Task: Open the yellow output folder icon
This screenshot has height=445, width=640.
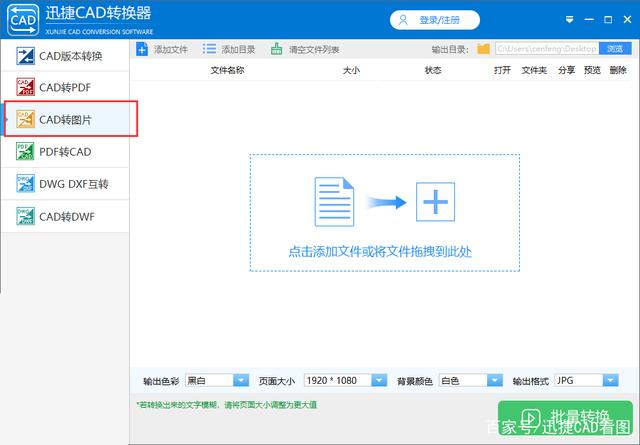Action: [x=483, y=49]
